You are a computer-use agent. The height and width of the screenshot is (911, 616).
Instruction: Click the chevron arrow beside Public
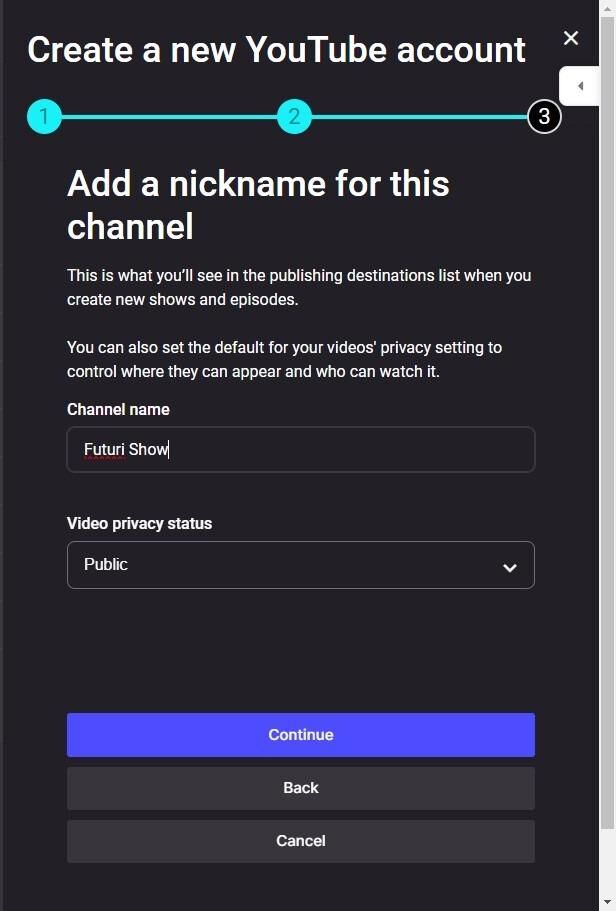tap(510, 567)
